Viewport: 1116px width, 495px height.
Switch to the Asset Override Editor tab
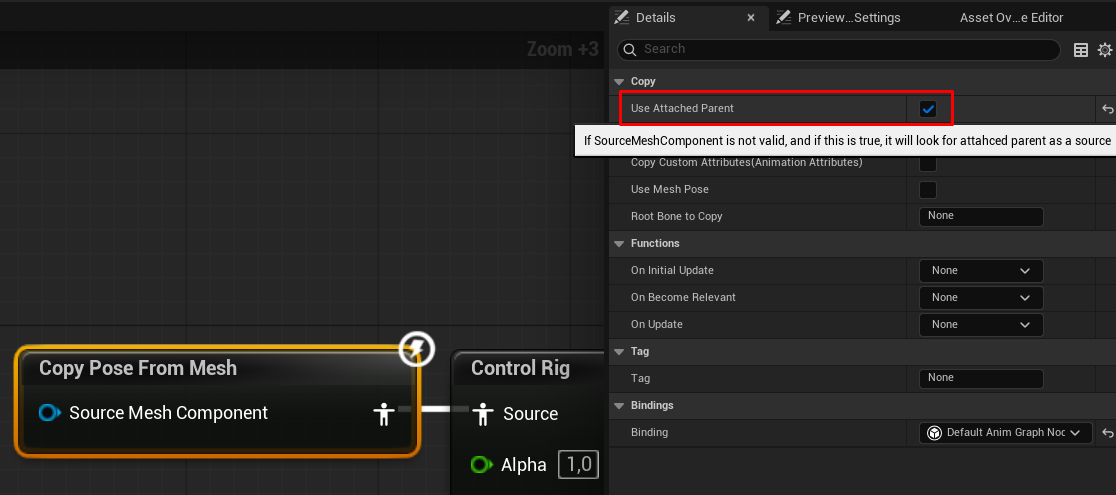(1010, 18)
